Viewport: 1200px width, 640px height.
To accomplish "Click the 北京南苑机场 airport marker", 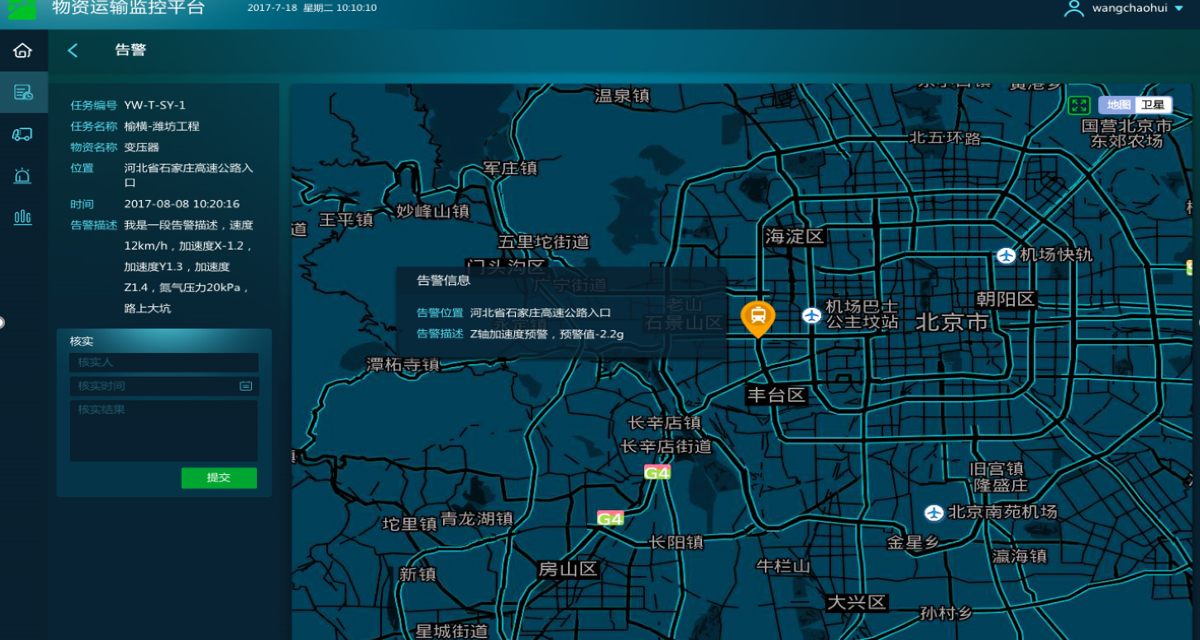I will (934, 512).
